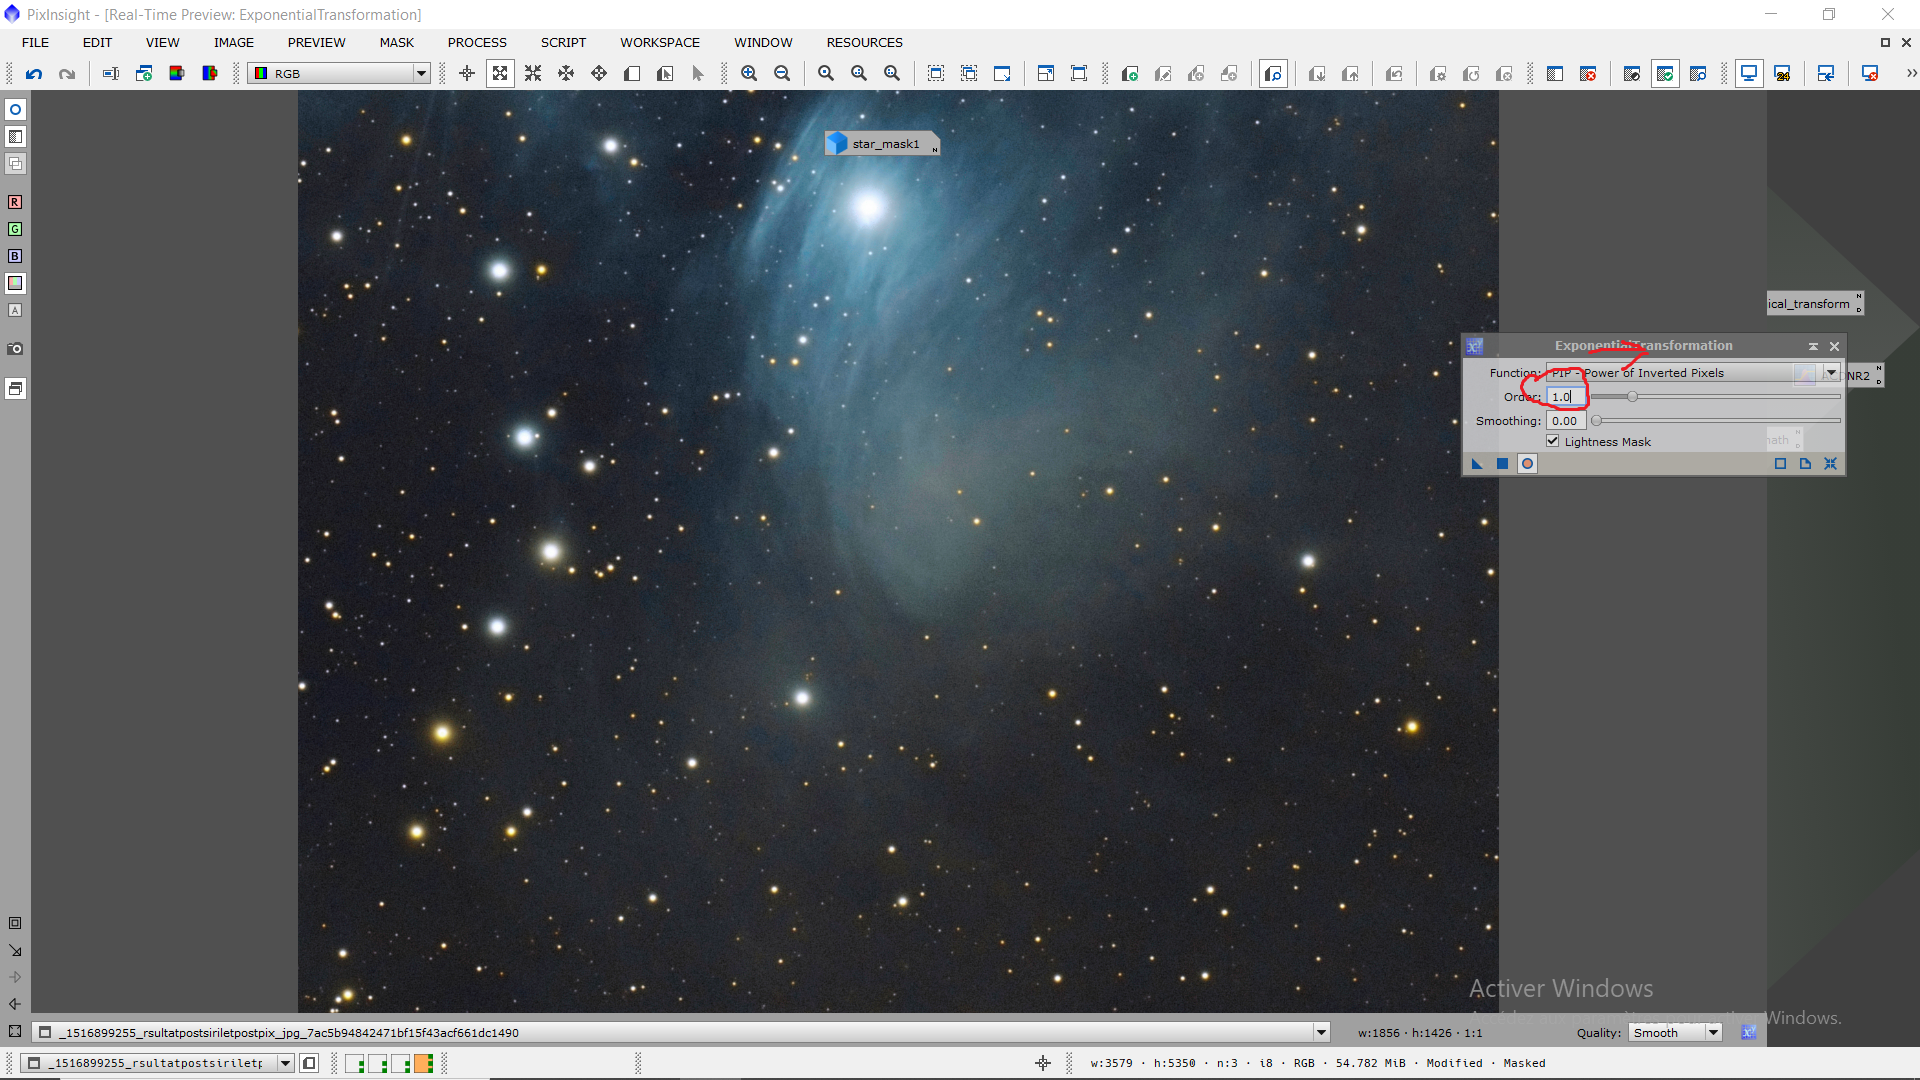Open the MASK menu
The width and height of the screenshot is (1920, 1080).
(x=396, y=42)
